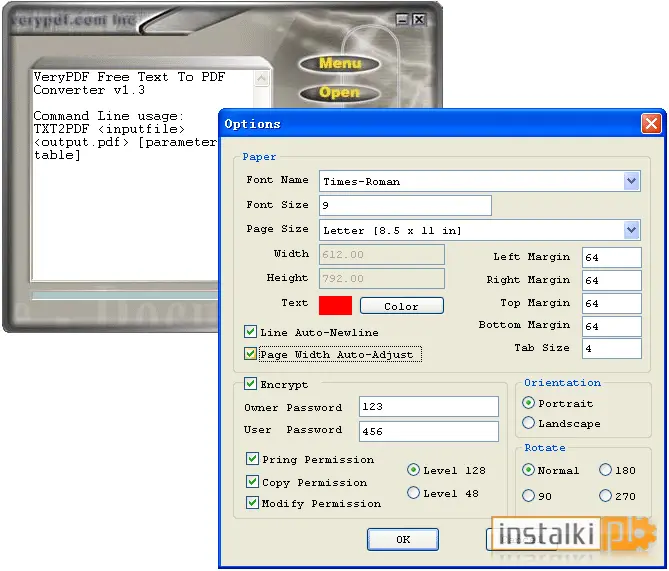Expand the Font Name dropdown arrow
This screenshot has width=669, height=571.
pos(631,181)
